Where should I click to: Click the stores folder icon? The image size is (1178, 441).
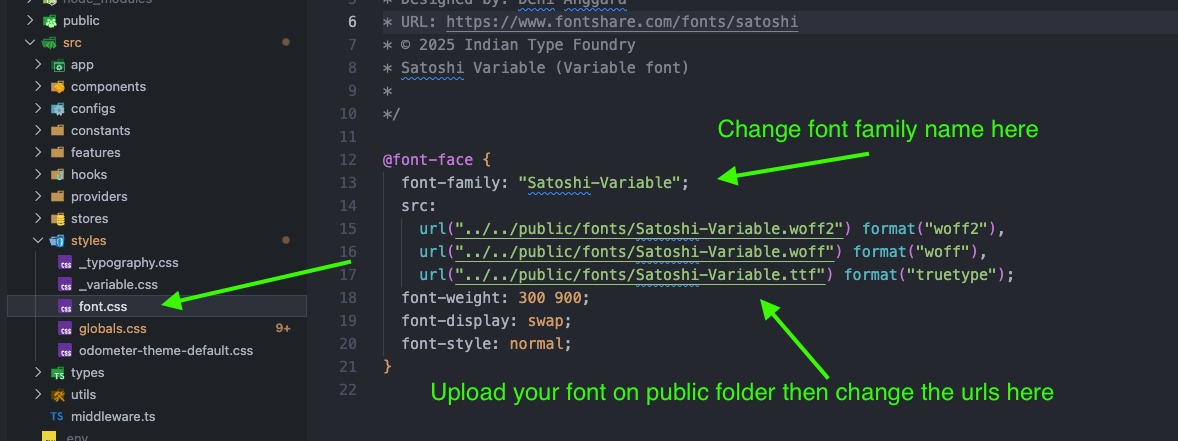point(58,219)
